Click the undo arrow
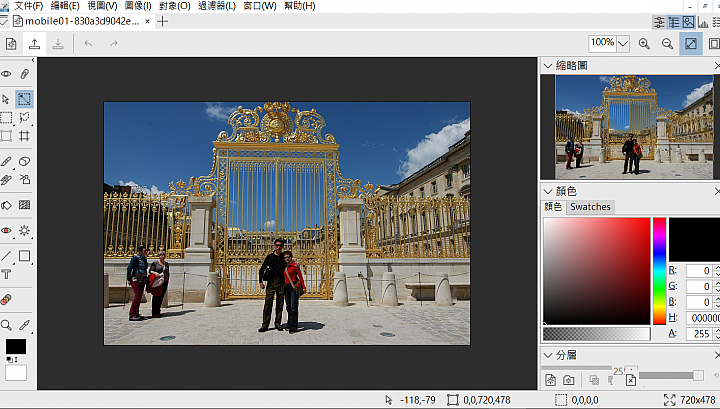 88,44
